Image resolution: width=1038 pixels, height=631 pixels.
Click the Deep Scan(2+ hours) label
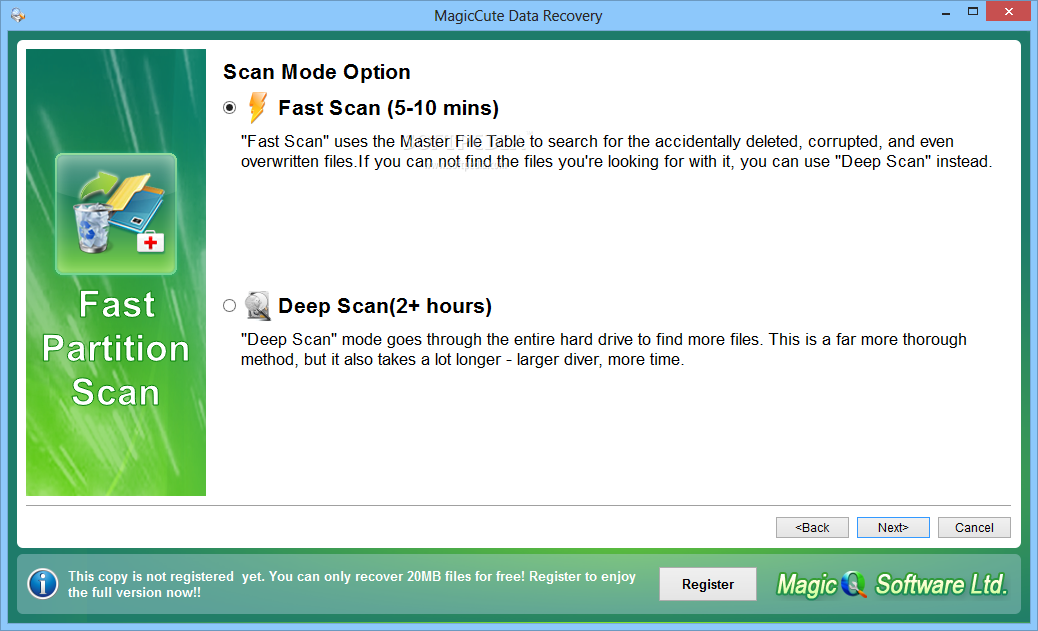[385, 306]
